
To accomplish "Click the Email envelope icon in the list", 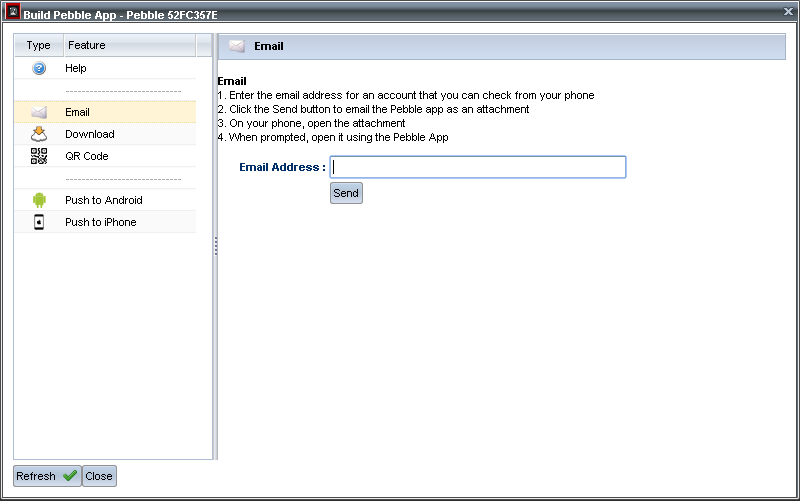I will (x=39, y=112).
